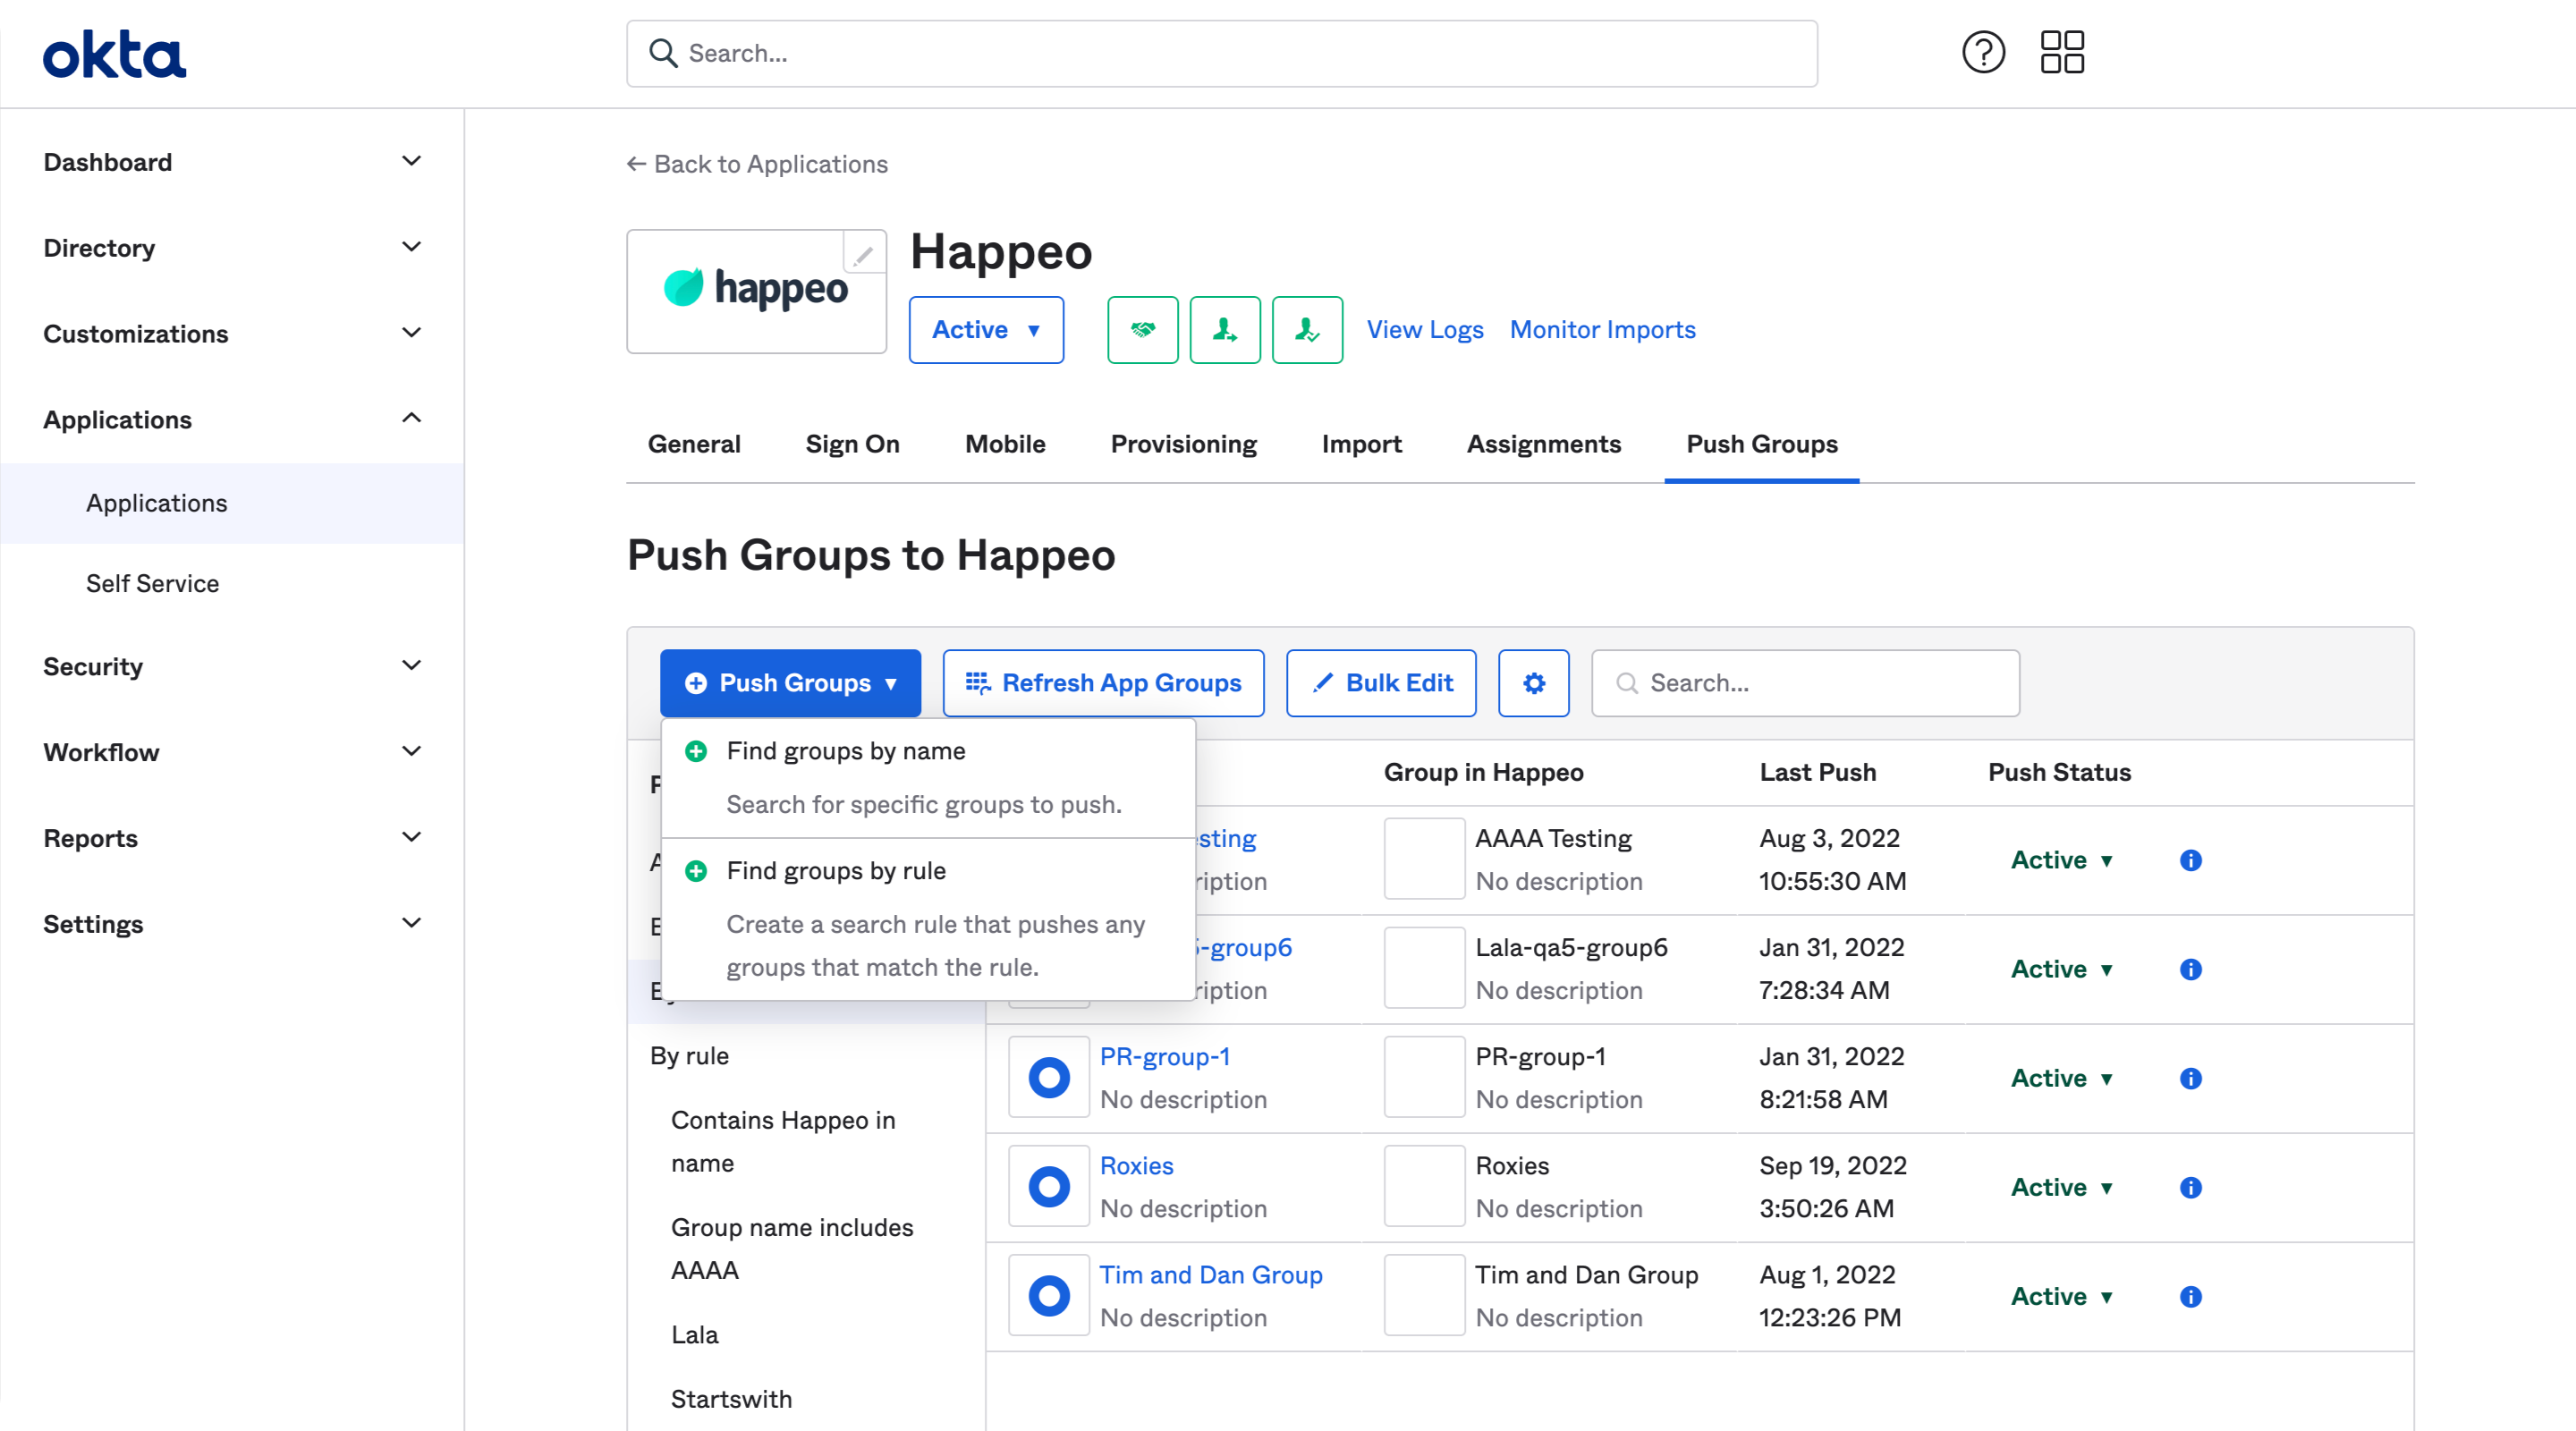The image size is (2576, 1431).
Task: Click the handshake icon button
Action: pyautogui.click(x=1143, y=330)
